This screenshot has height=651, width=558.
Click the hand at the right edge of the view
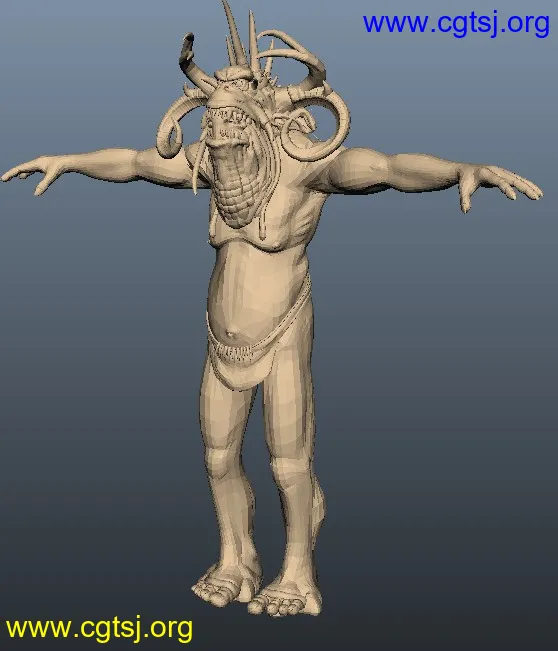tap(498, 187)
